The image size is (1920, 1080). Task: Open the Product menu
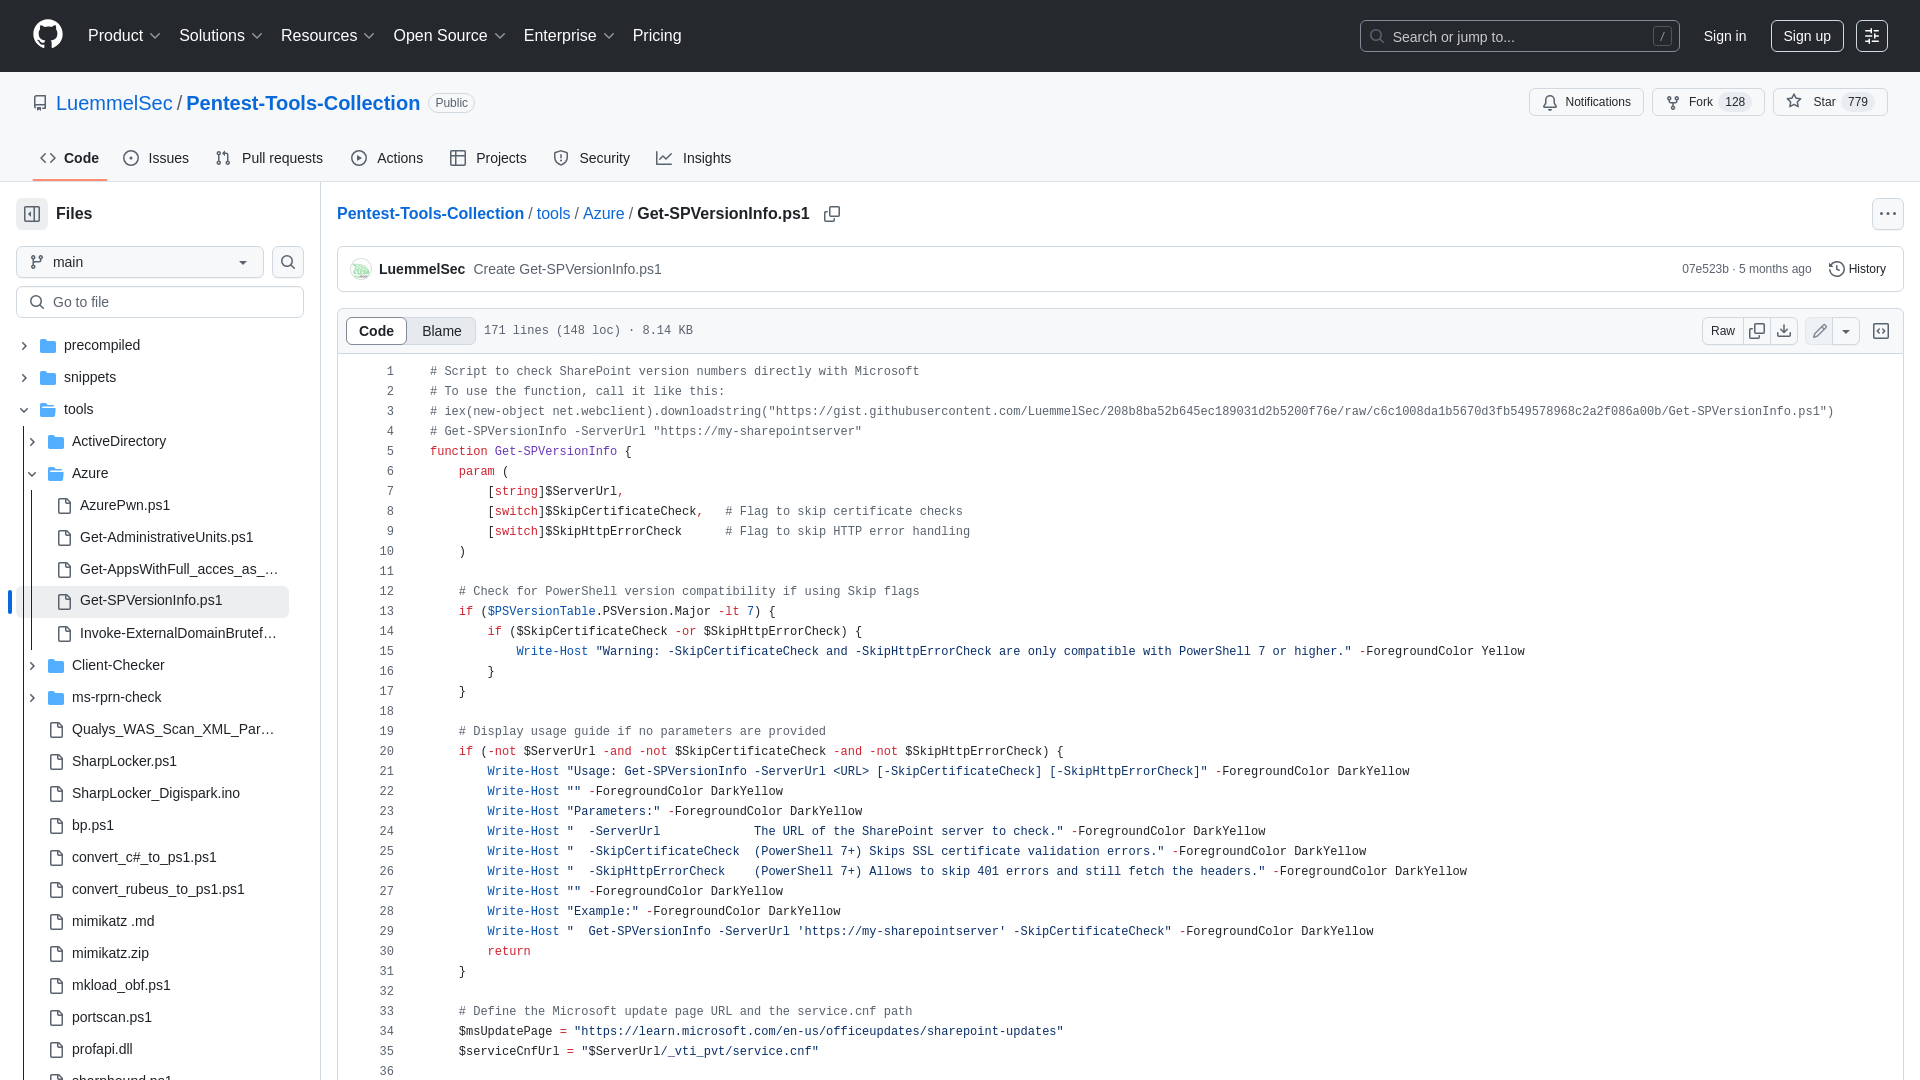pos(124,36)
